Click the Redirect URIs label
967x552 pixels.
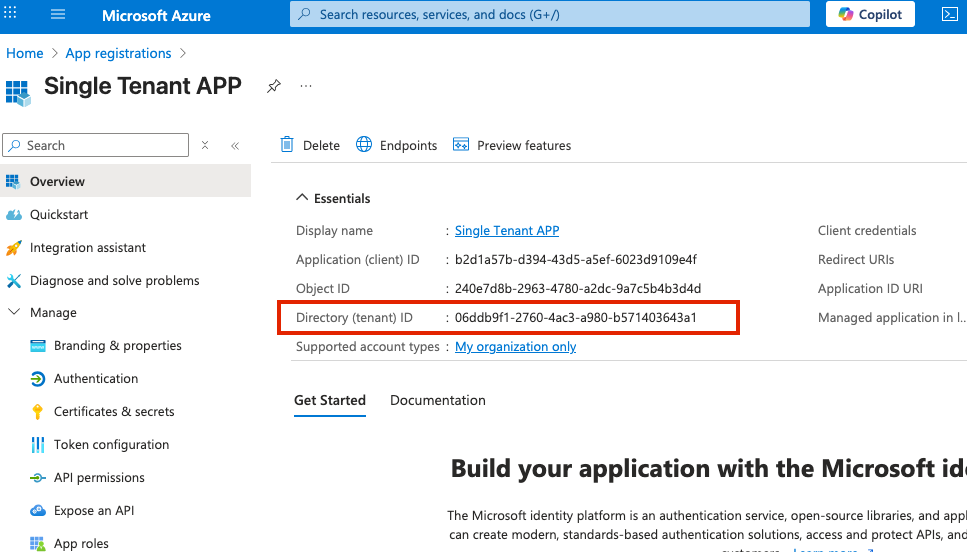(x=856, y=260)
